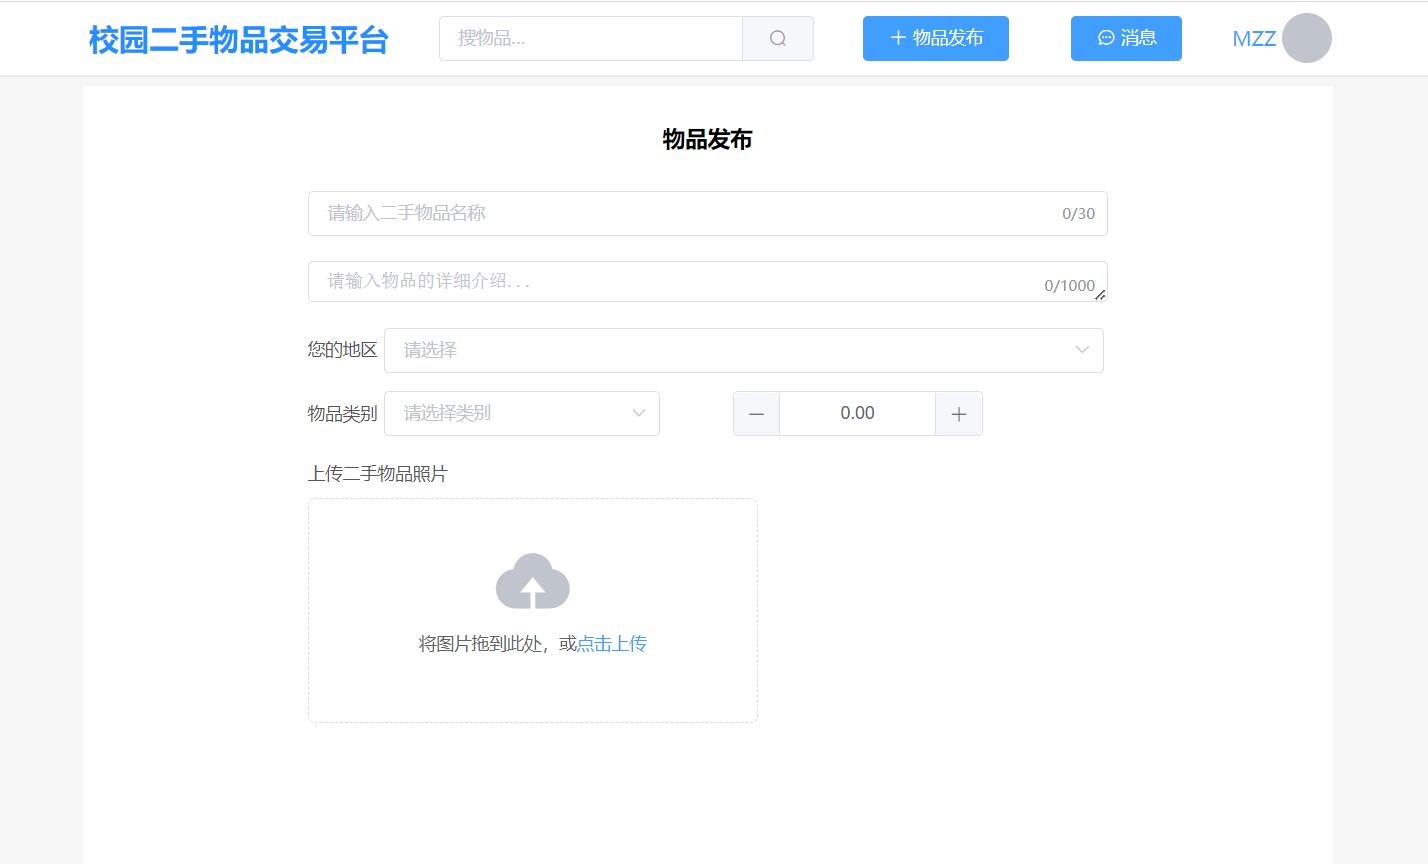This screenshot has width=1428, height=864.
Task: Click the search magnifier icon button
Action: pos(778,38)
